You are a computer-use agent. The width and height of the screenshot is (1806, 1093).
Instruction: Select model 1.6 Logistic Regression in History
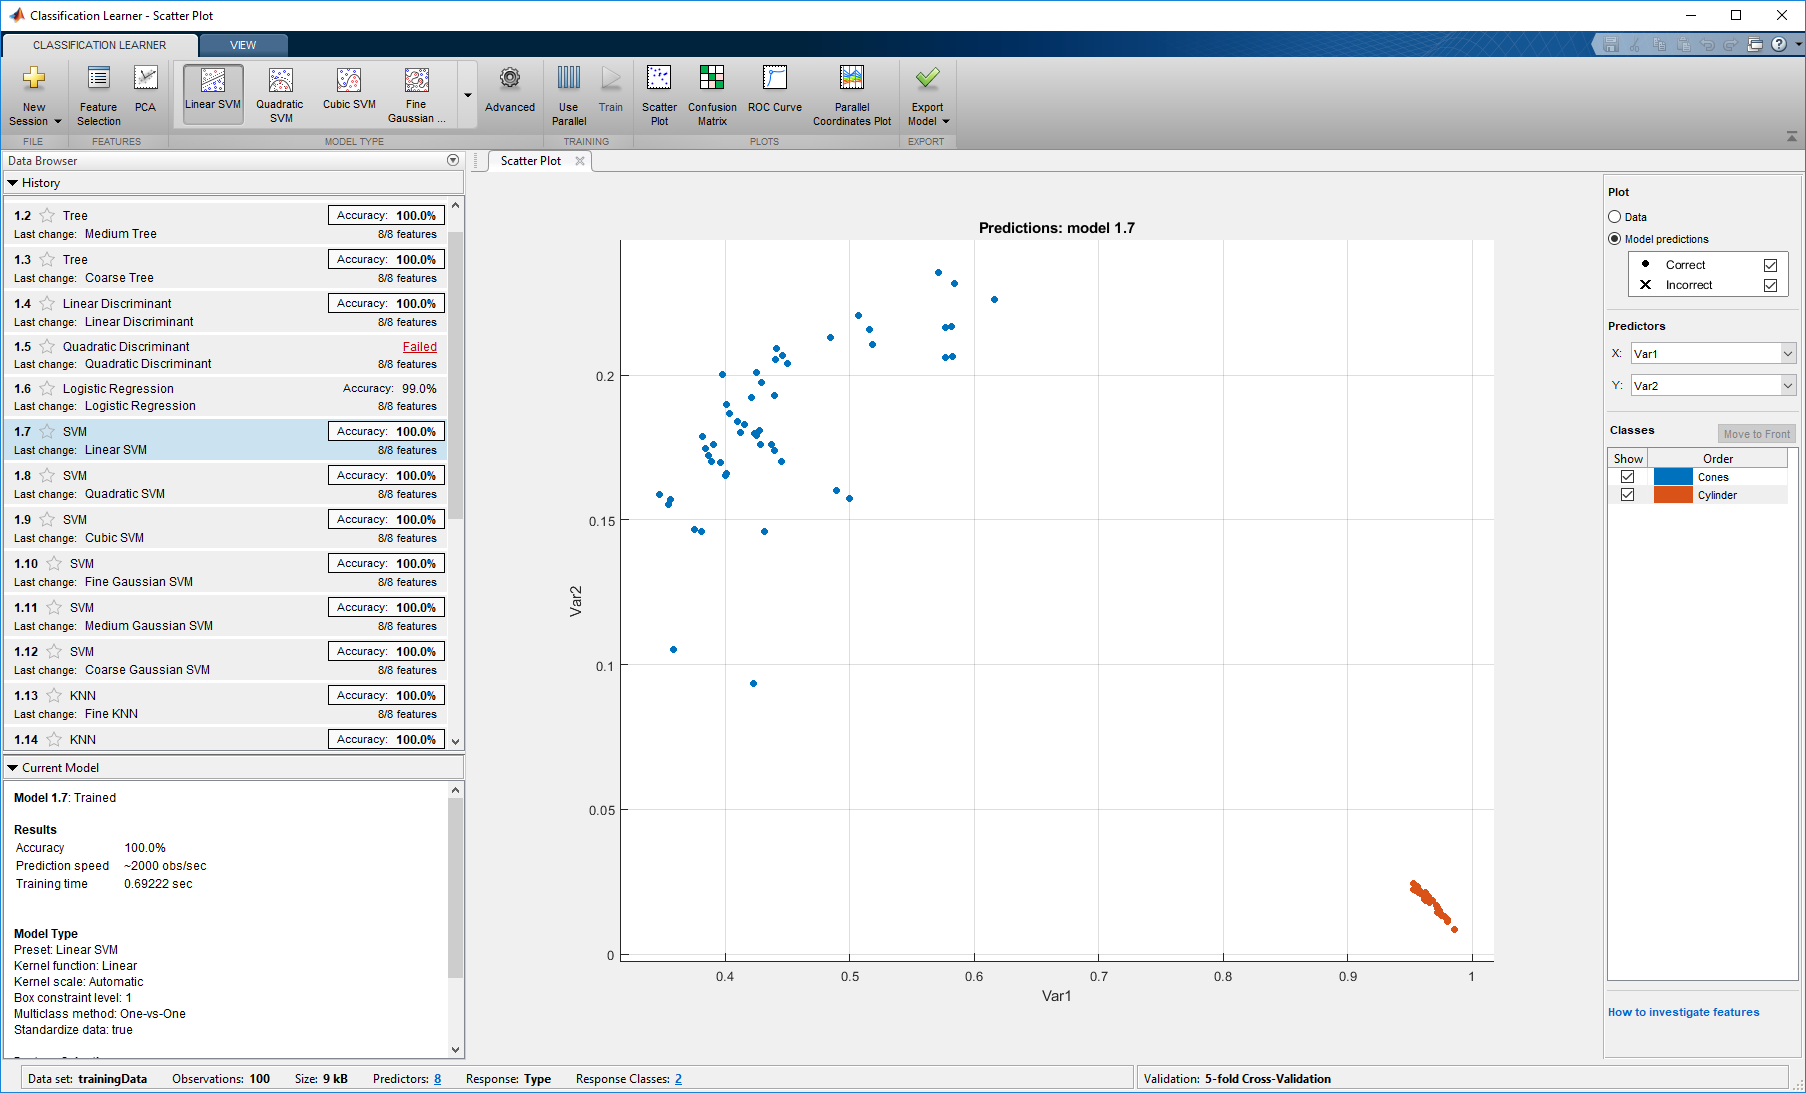click(x=226, y=397)
